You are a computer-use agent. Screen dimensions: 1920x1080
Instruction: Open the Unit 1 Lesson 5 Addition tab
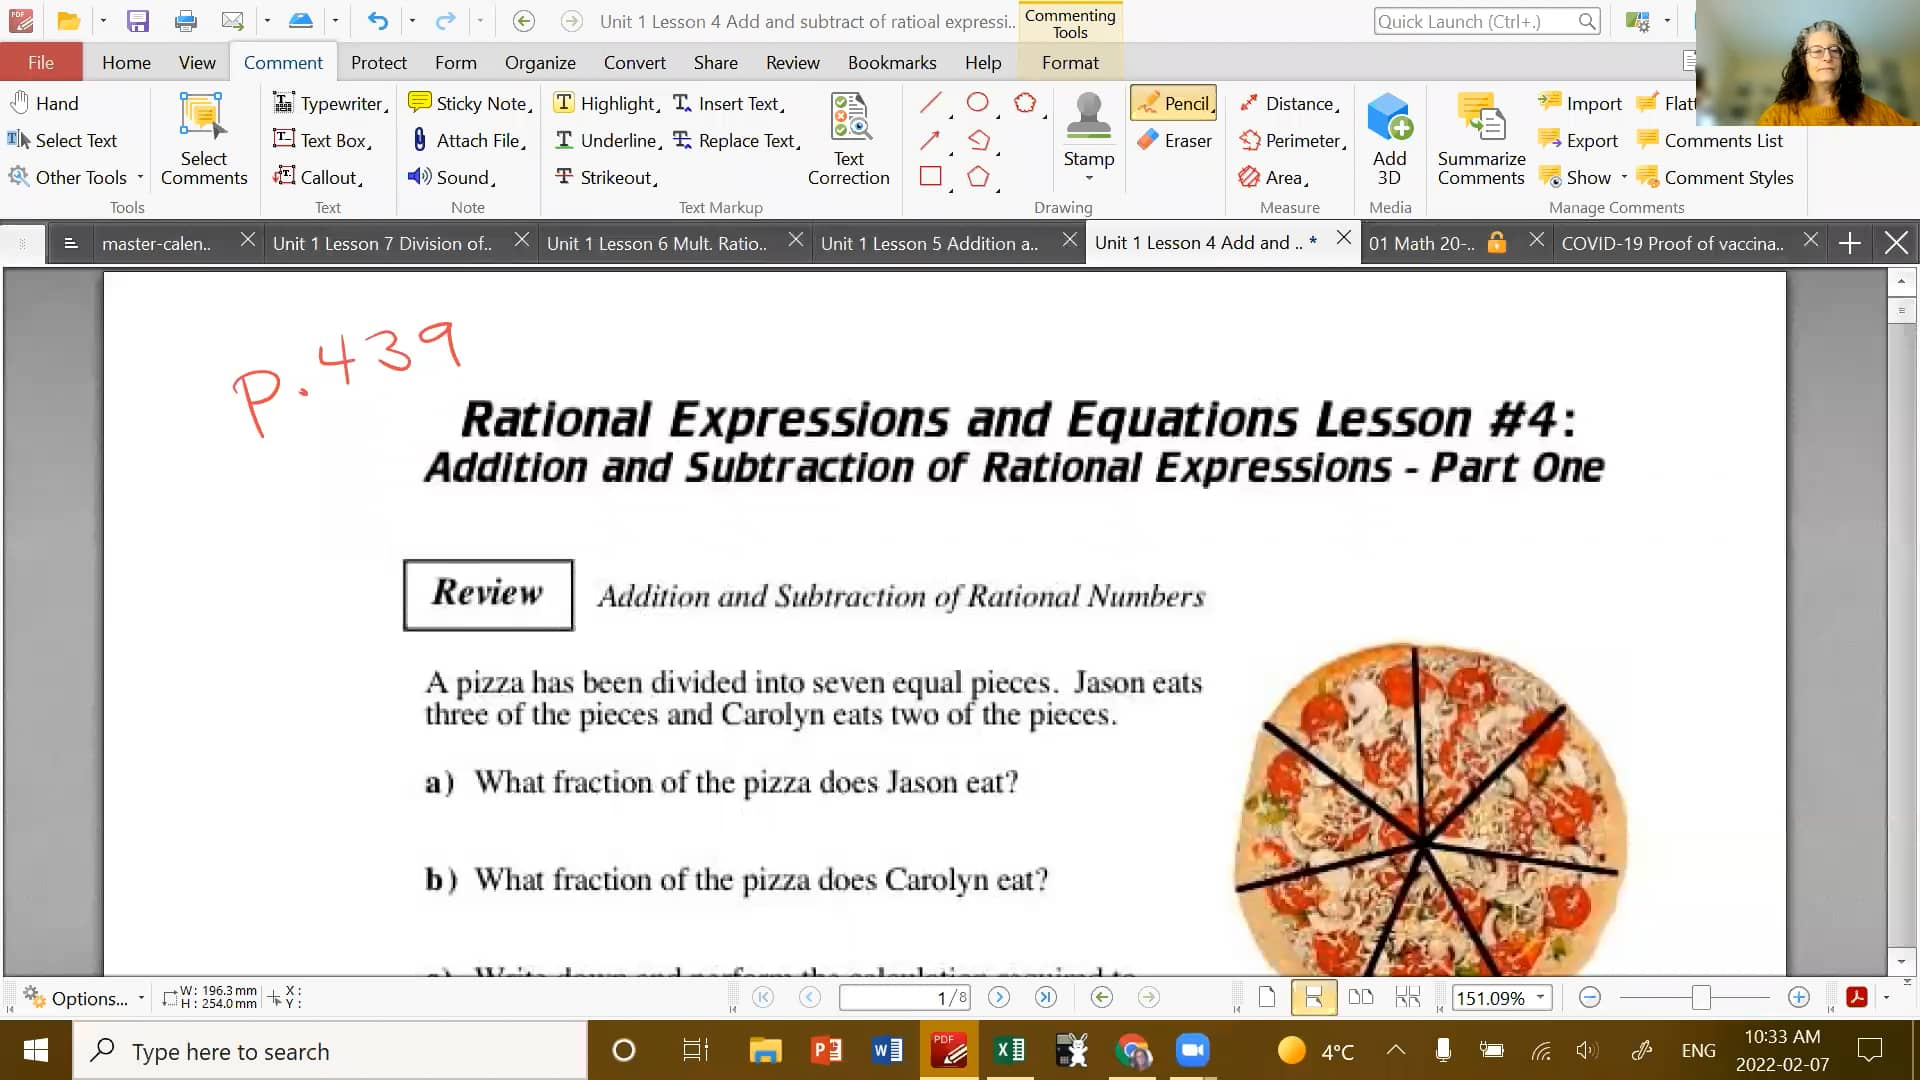point(929,242)
